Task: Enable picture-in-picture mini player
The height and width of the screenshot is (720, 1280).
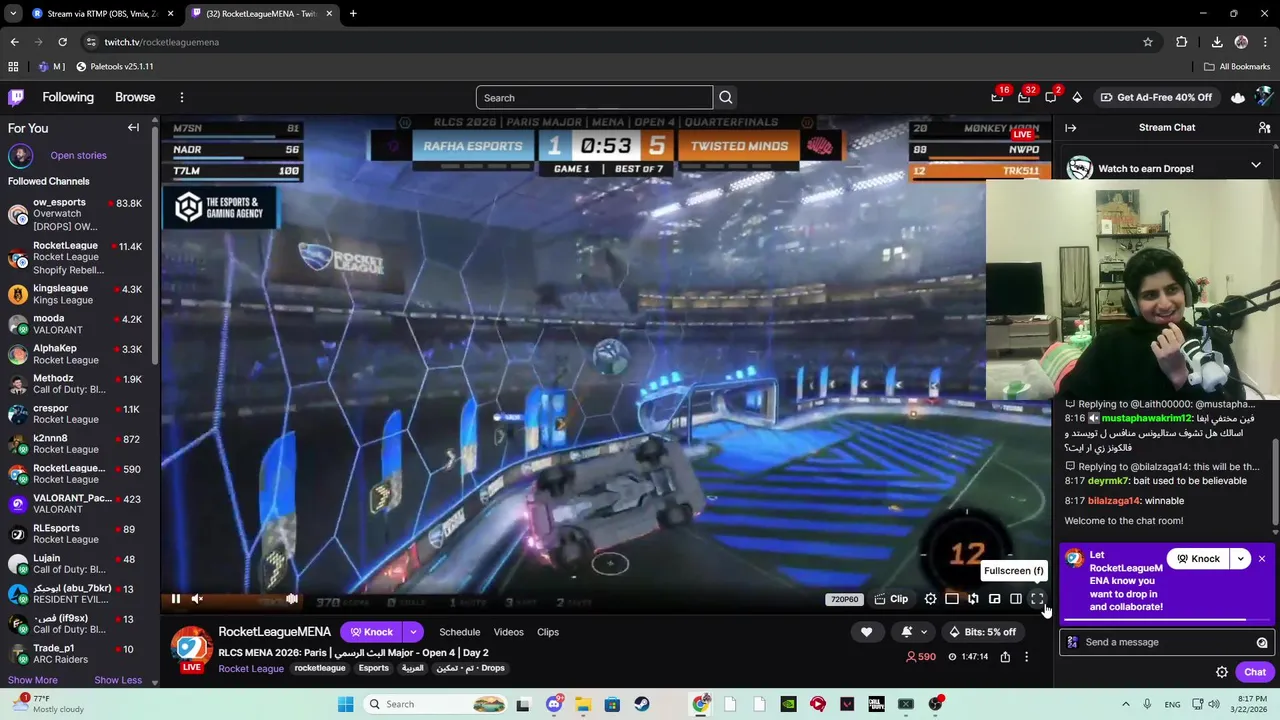Action: click(994, 599)
